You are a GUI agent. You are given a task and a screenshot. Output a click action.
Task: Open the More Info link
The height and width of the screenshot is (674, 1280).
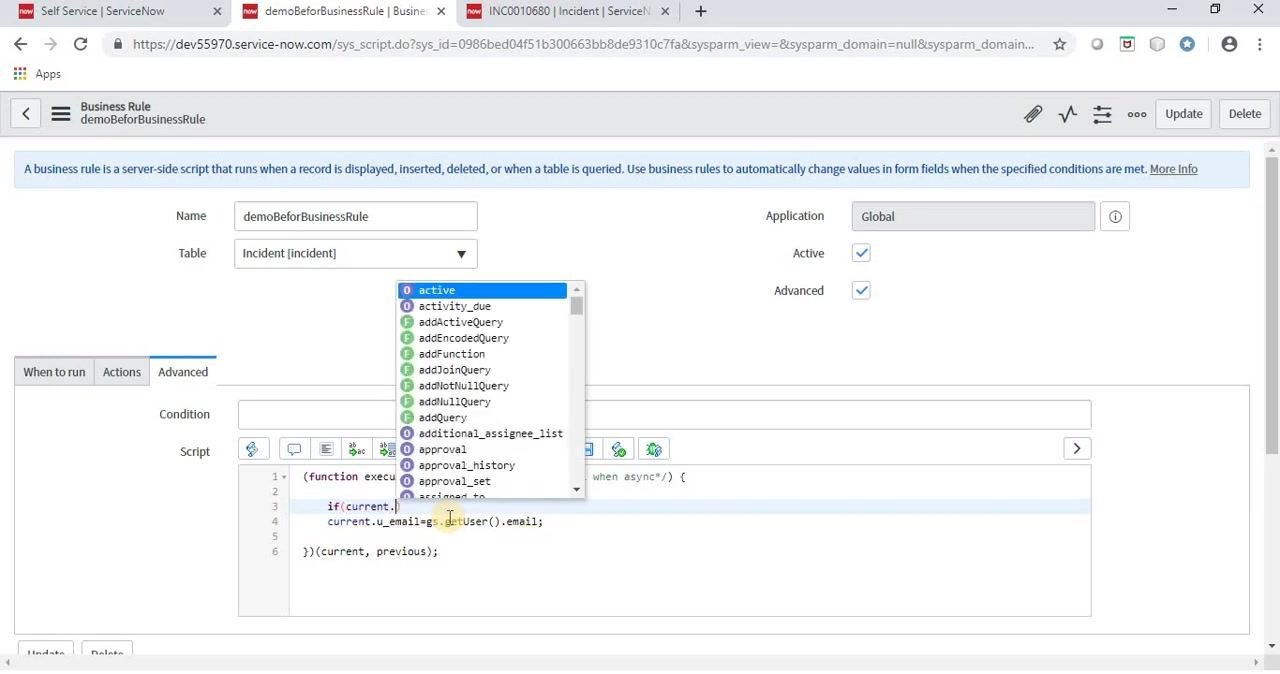coord(1173,169)
